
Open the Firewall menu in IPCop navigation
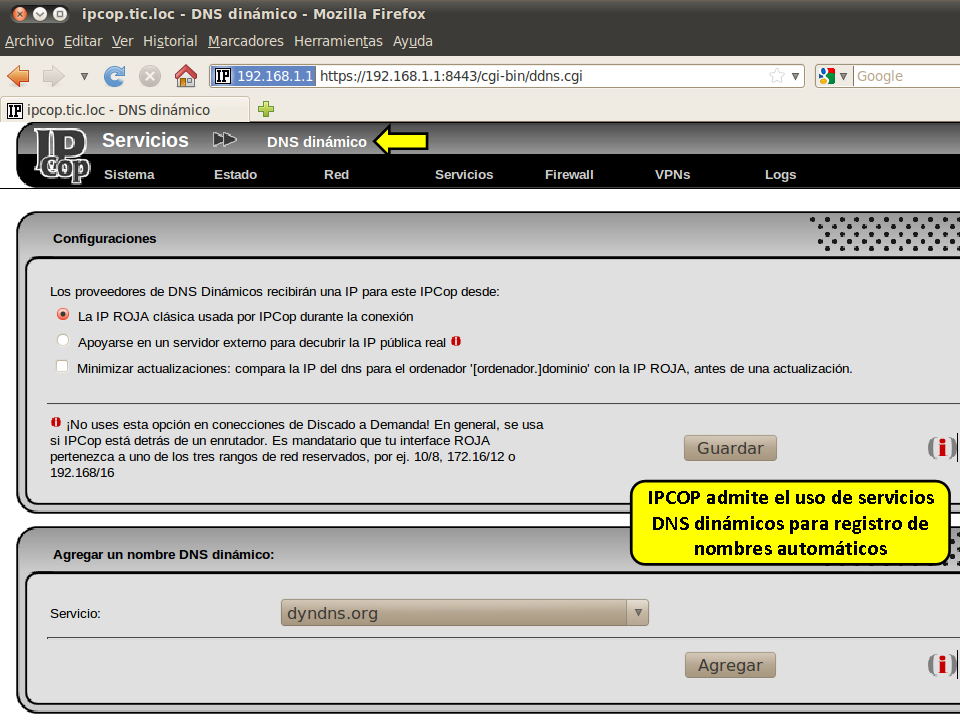569,174
